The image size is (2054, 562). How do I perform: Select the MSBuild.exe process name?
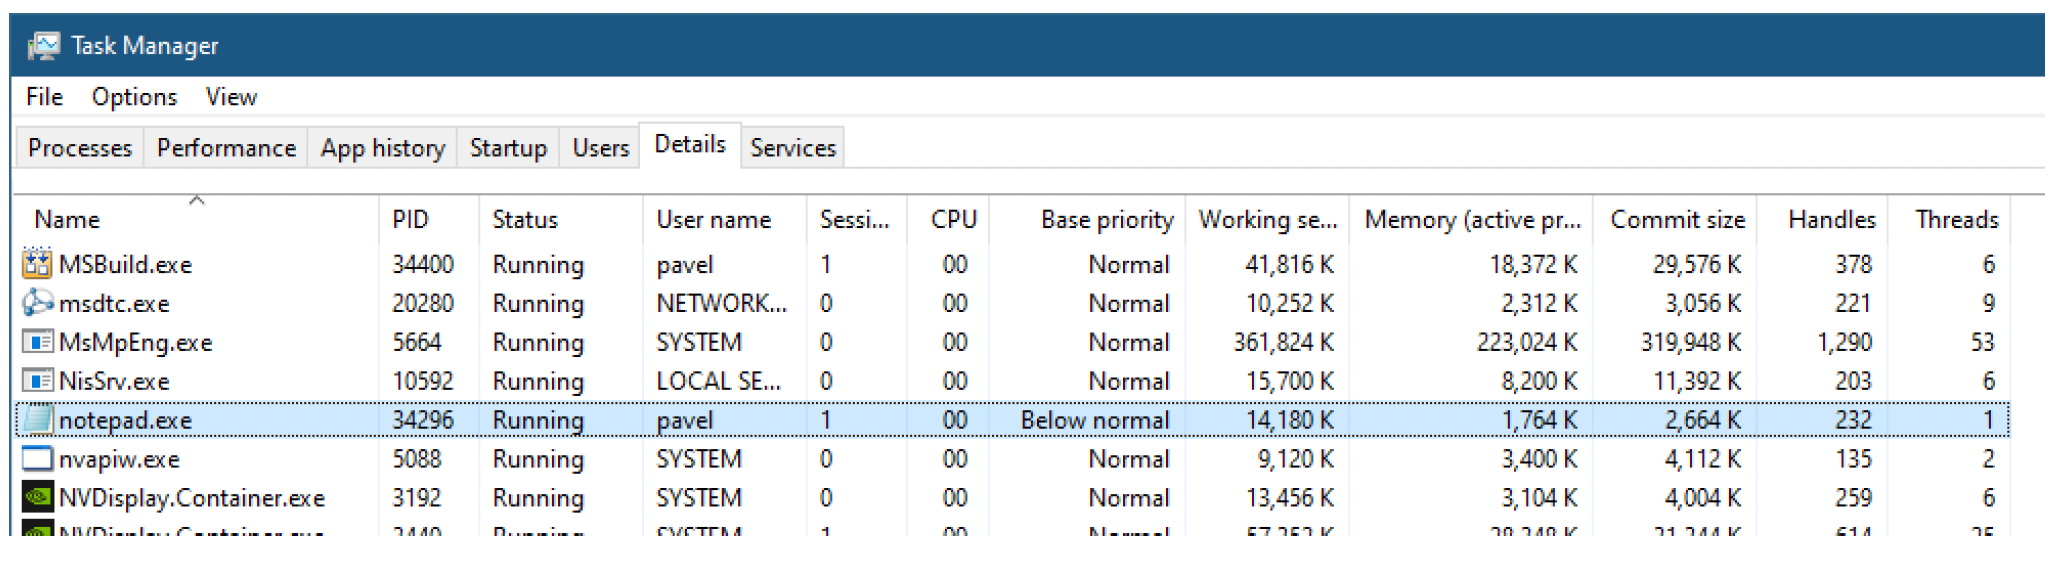[125, 265]
